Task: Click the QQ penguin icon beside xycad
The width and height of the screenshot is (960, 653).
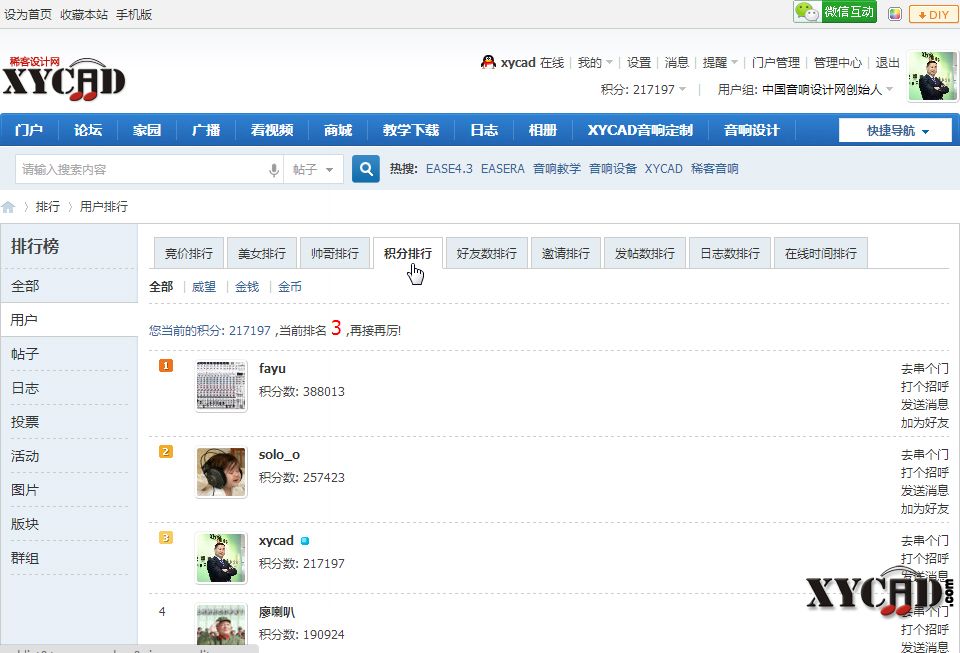Action: (488, 62)
